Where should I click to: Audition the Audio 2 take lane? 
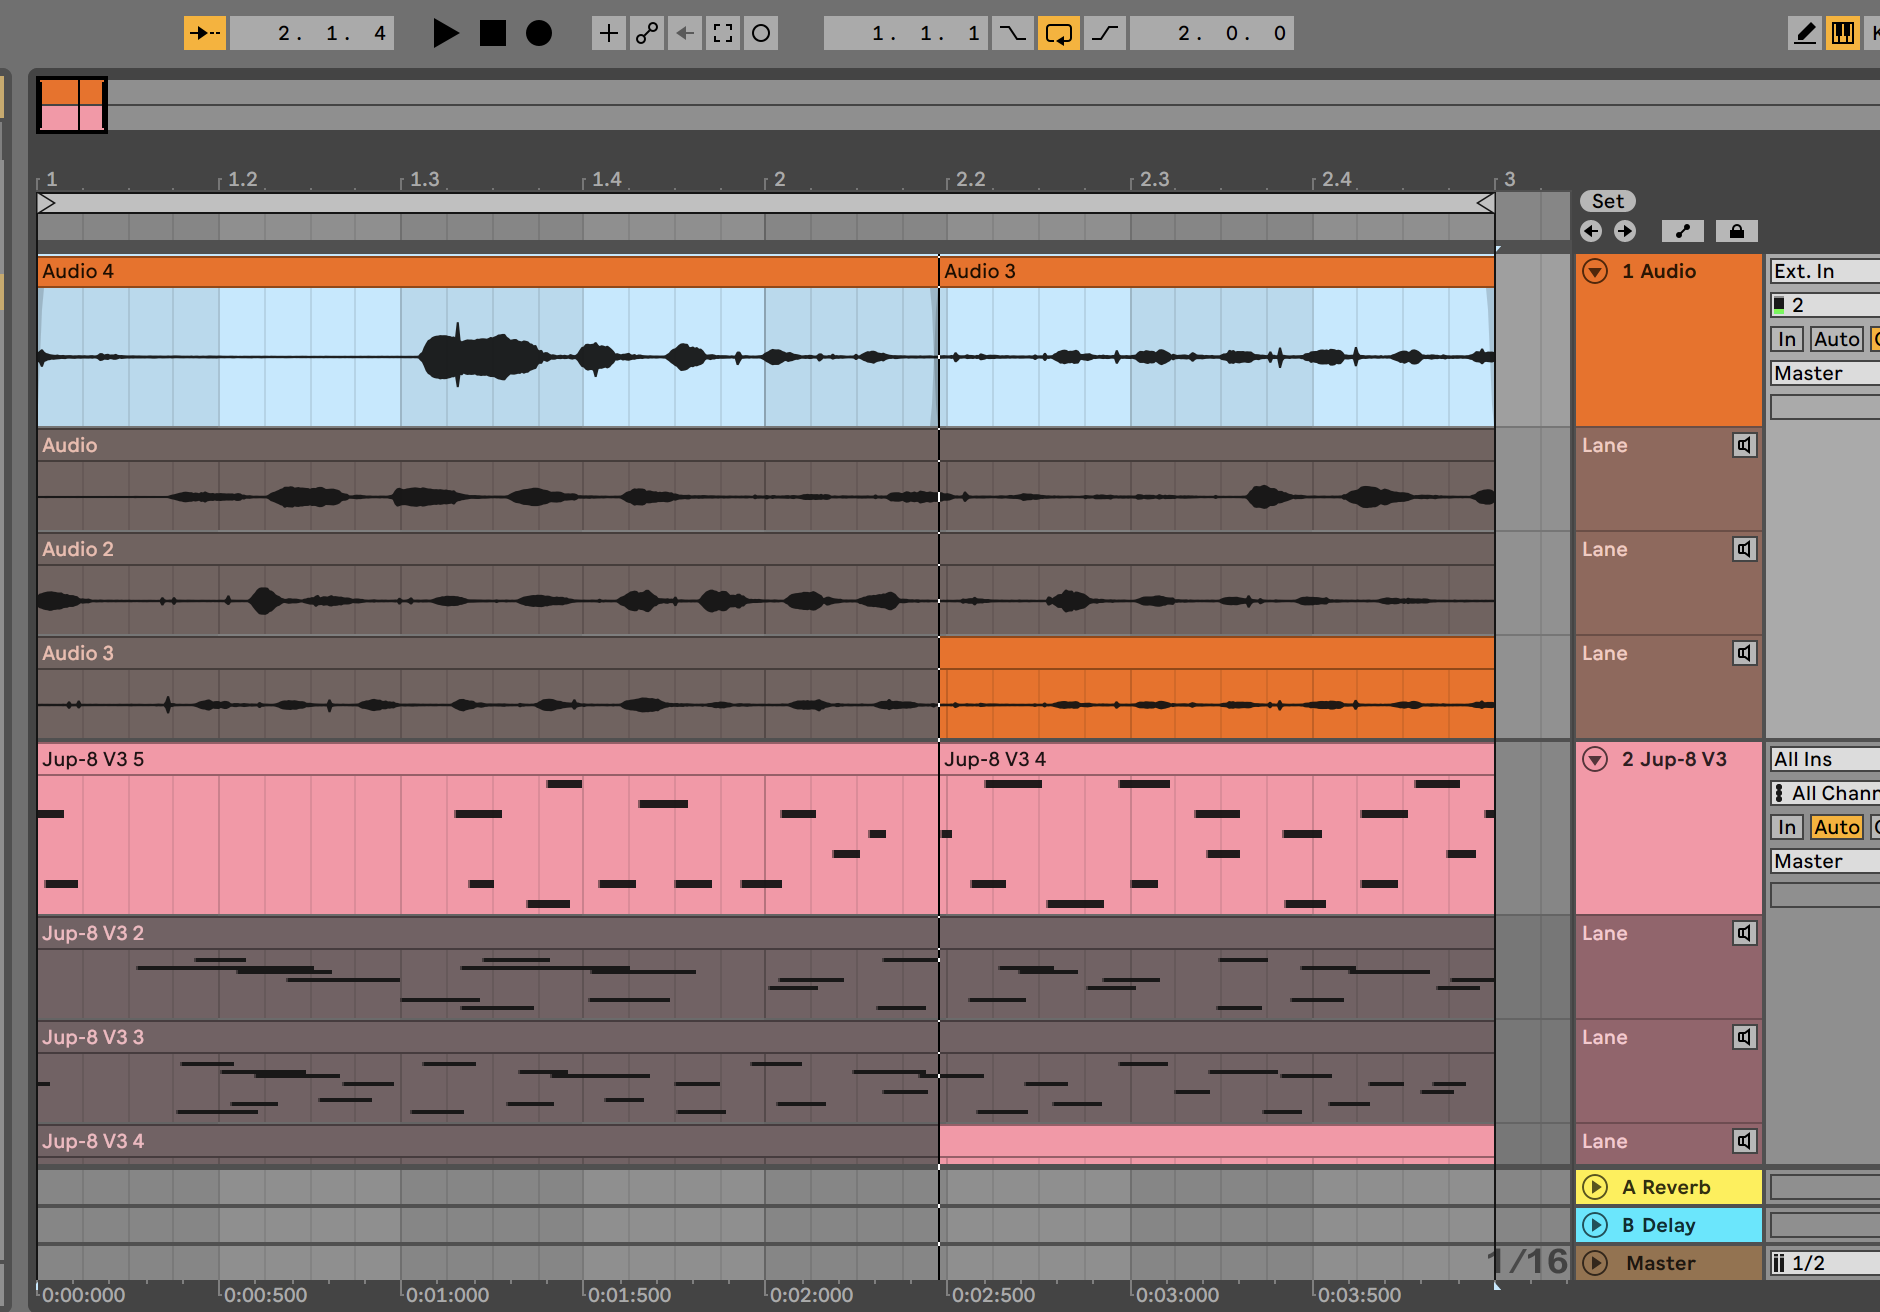tap(1745, 549)
